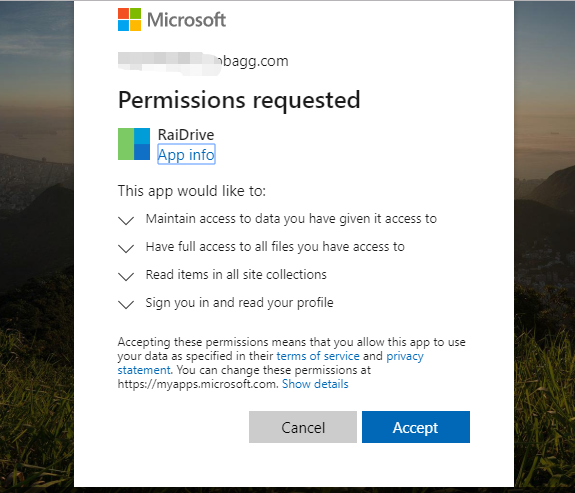Click the Accept button

click(x=416, y=427)
